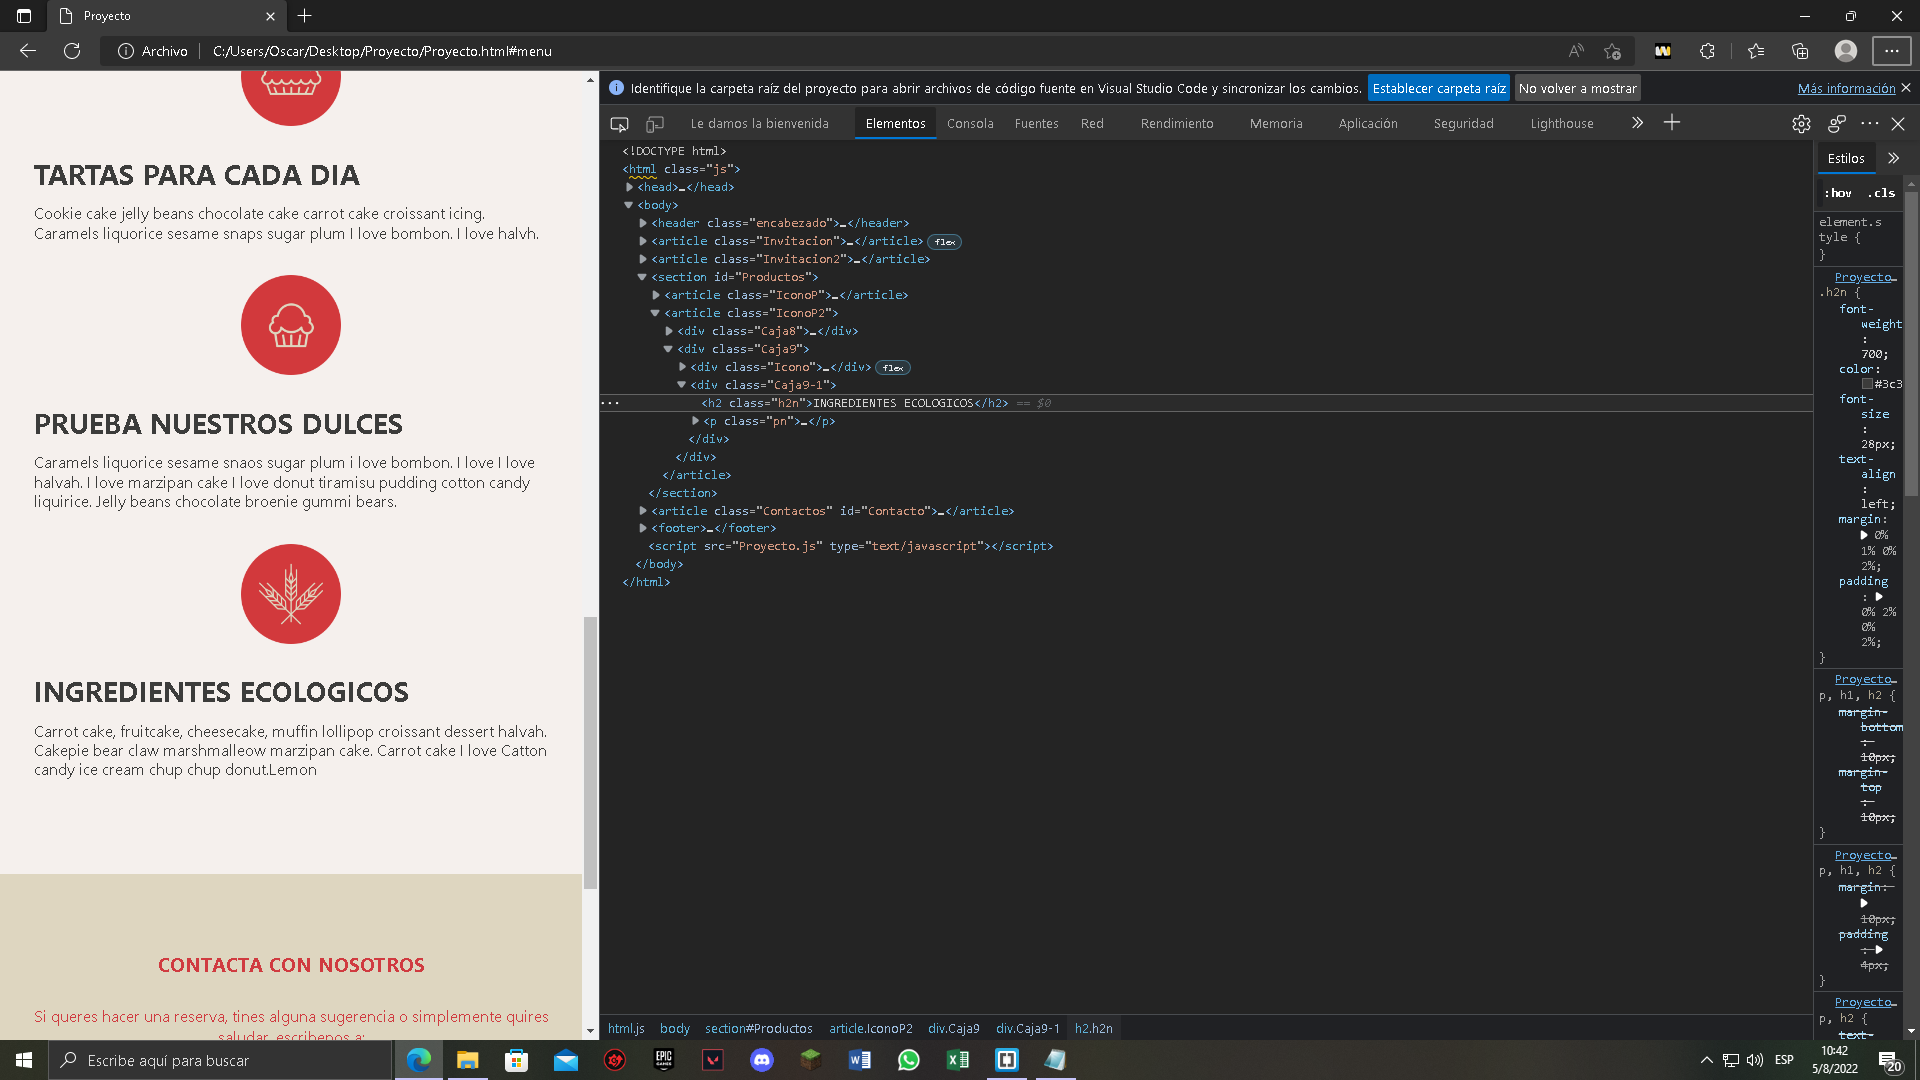Viewport: 1920px width, 1080px height.
Task: Open the browser extensions puzzle icon
Action: (x=1707, y=51)
